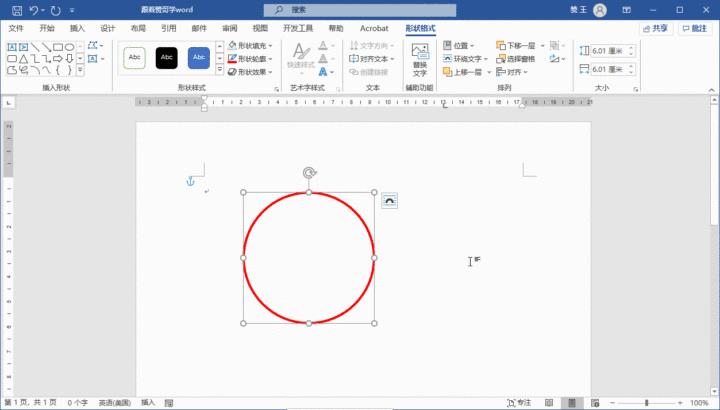Collapse the ribbon with chevron
The height and width of the screenshot is (410, 720).
711,90
